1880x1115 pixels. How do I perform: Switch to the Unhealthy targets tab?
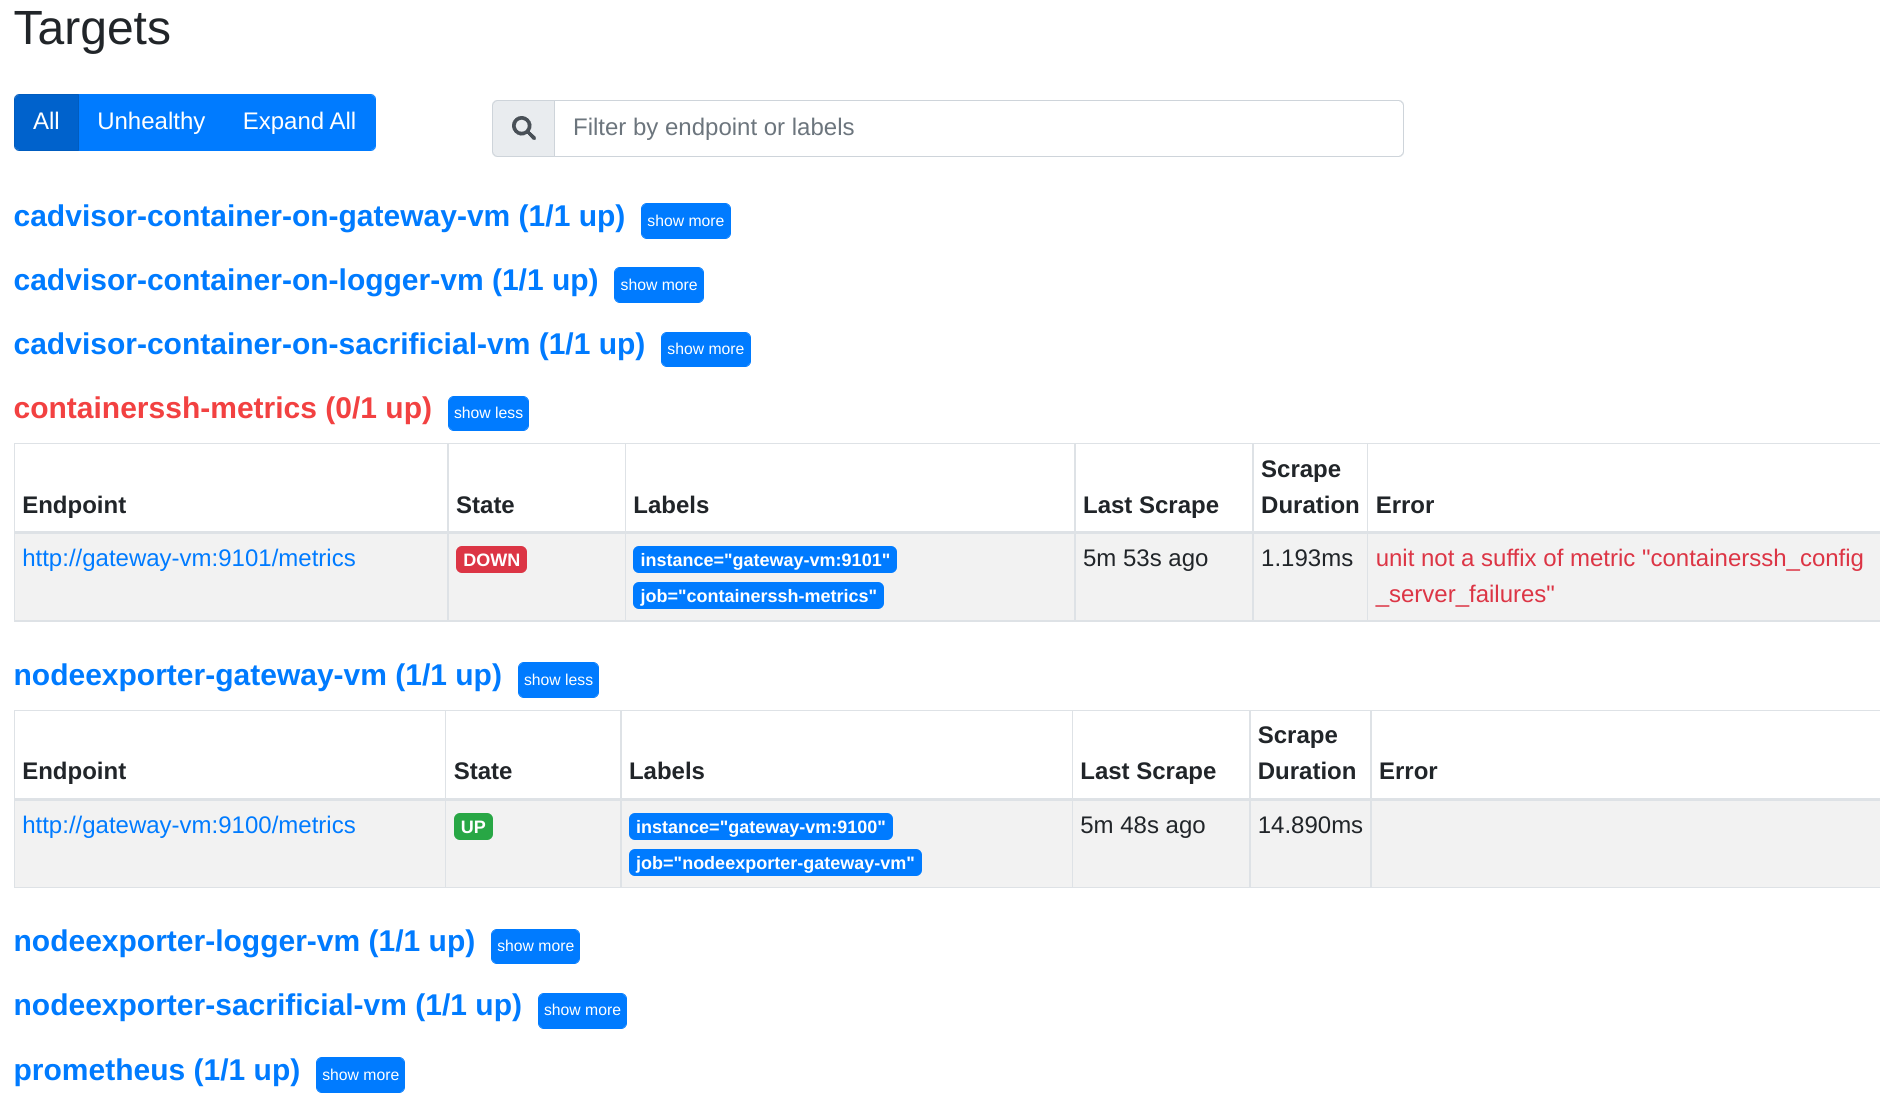(150, 122)
